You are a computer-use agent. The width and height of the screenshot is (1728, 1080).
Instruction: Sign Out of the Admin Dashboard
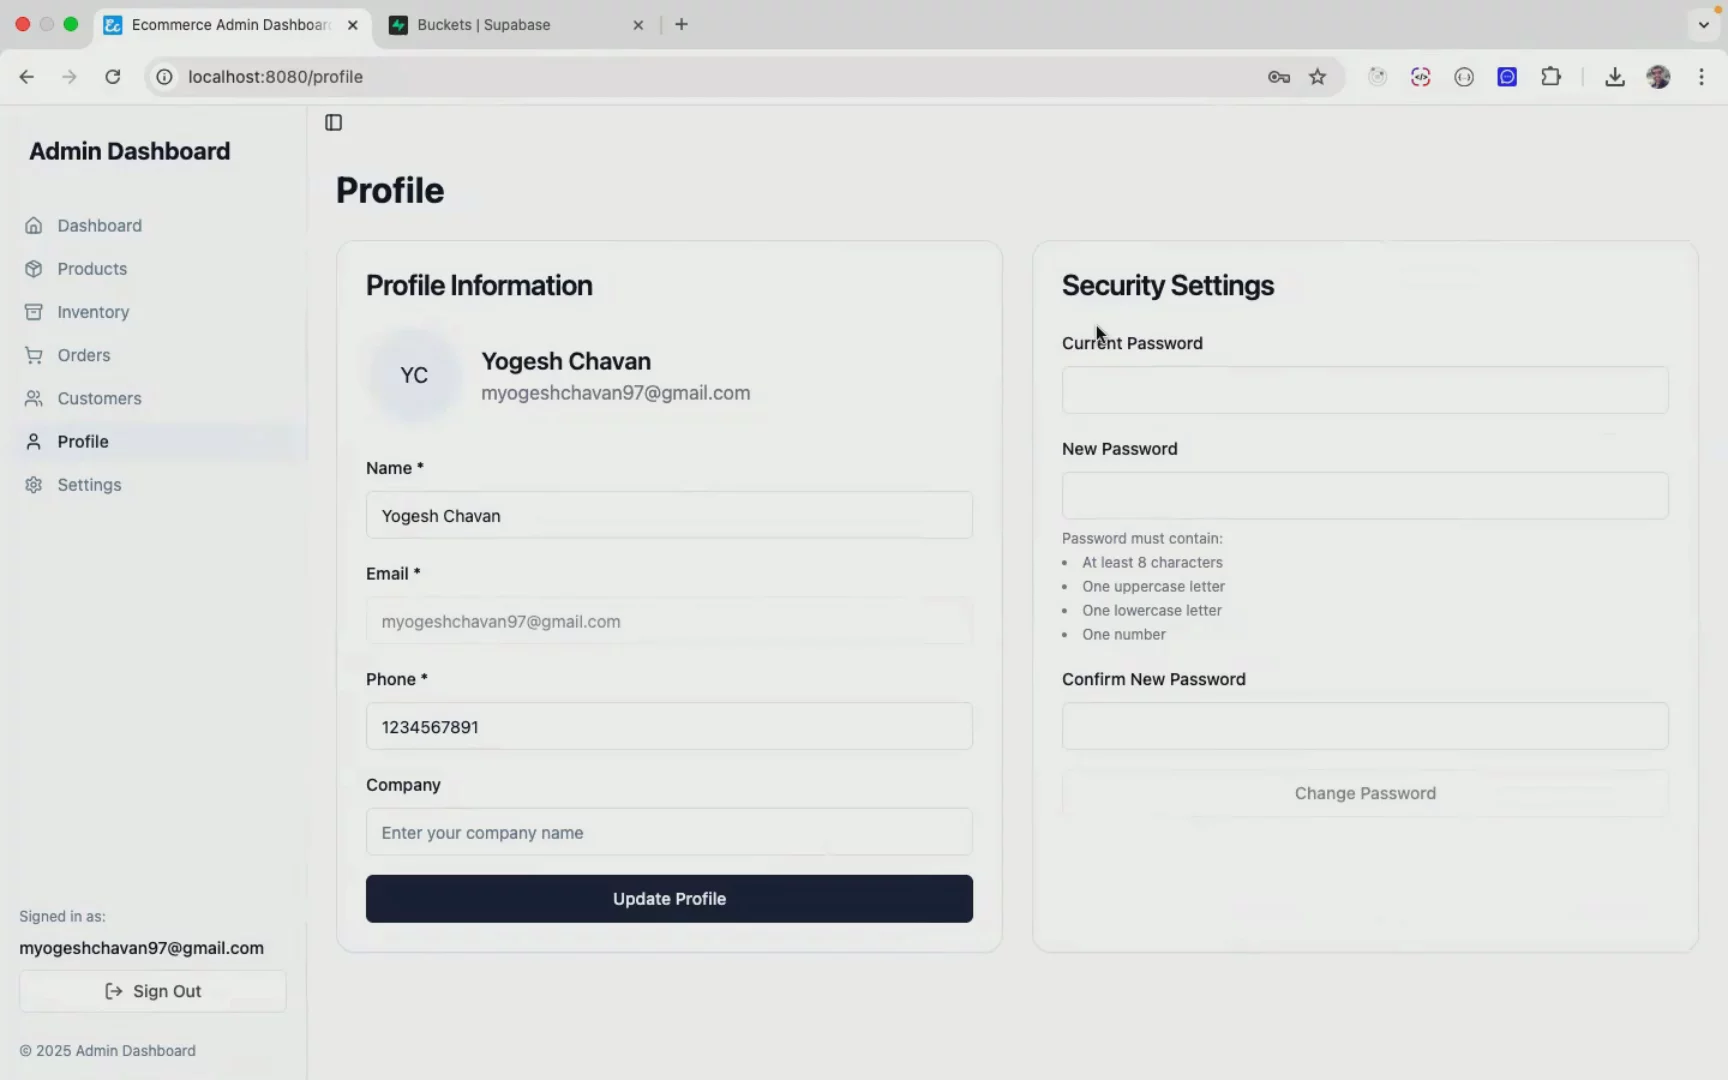(152, 990)
